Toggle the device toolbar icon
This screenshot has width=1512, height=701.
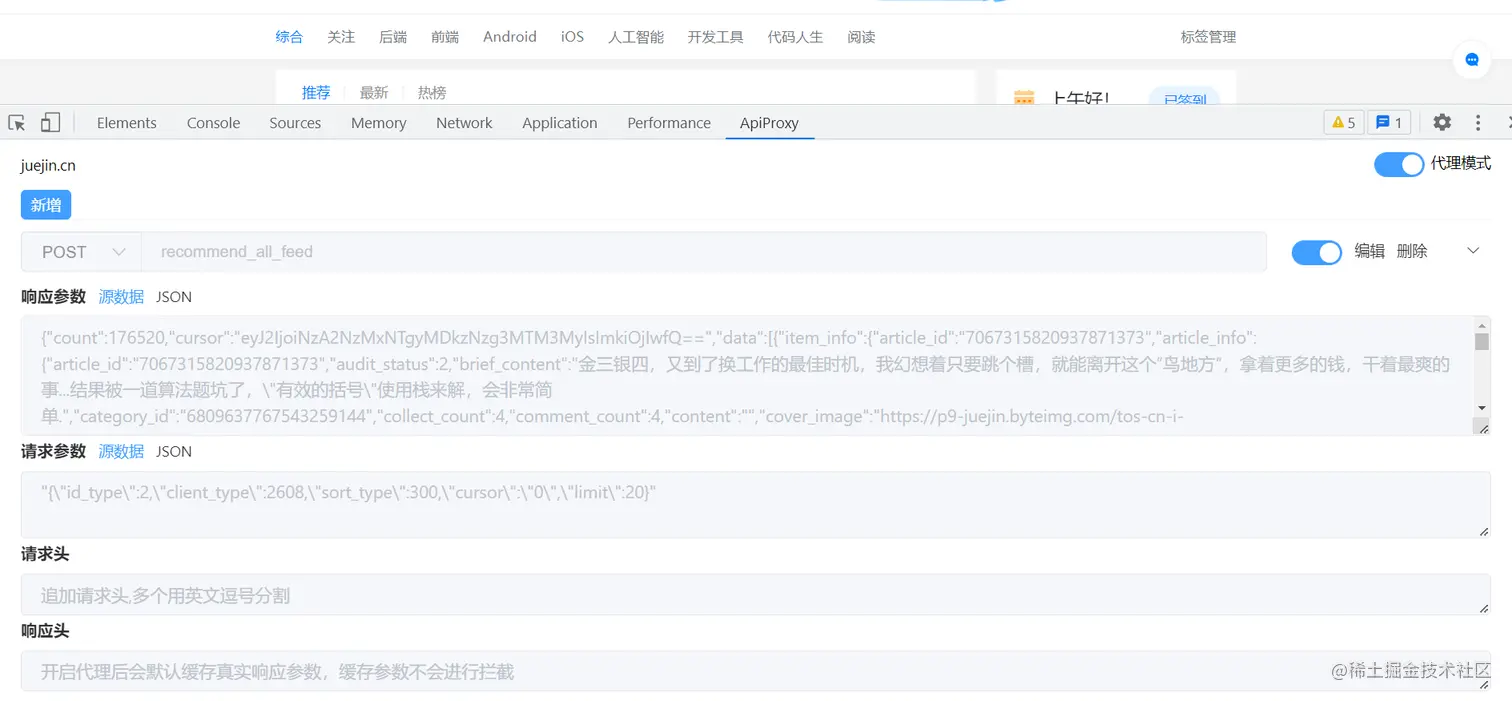(x=50, y=123)
